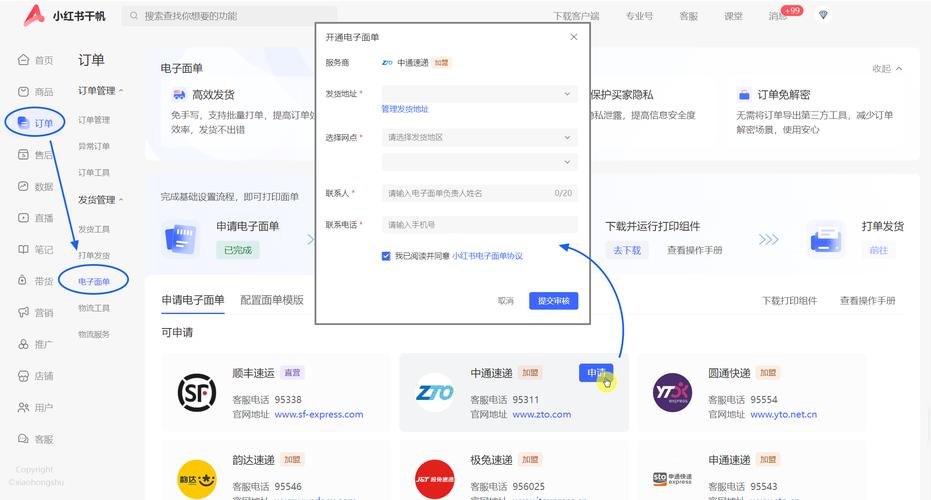Collapse the 发货管理 section
This screenshot has width=931, height=500.
click(100, 200)
